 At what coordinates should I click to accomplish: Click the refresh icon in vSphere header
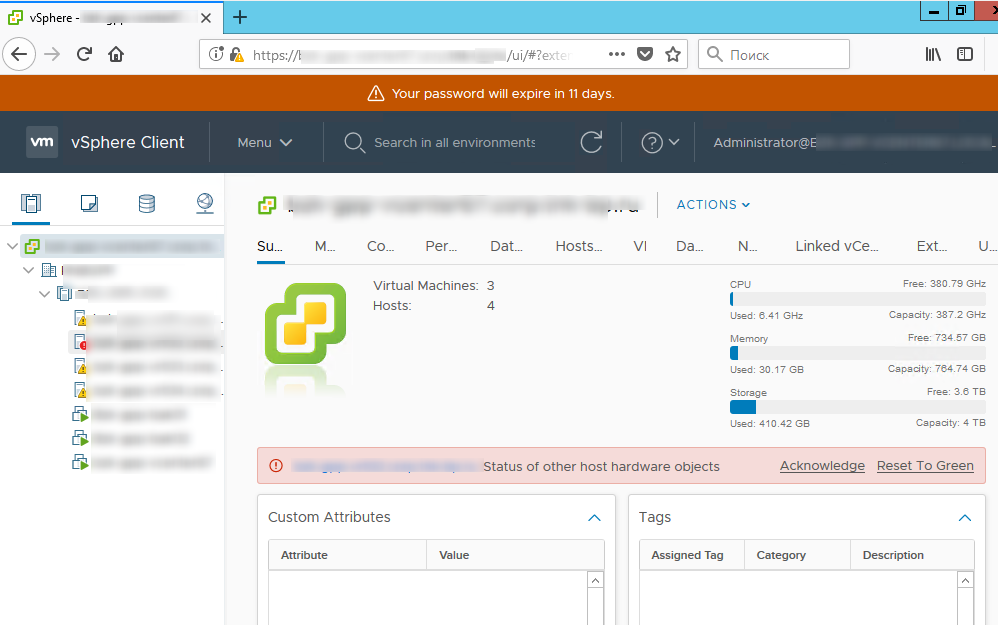coord(591,142)
